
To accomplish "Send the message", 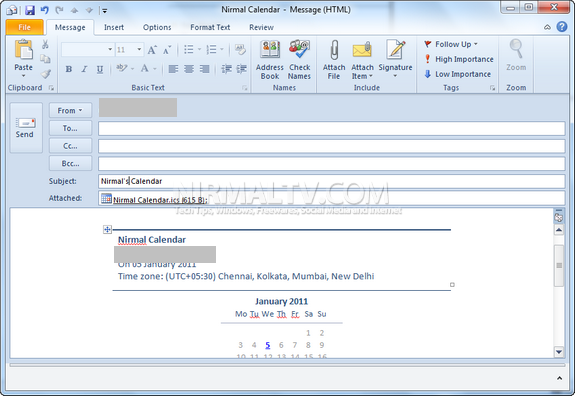I will coord(25,128).
